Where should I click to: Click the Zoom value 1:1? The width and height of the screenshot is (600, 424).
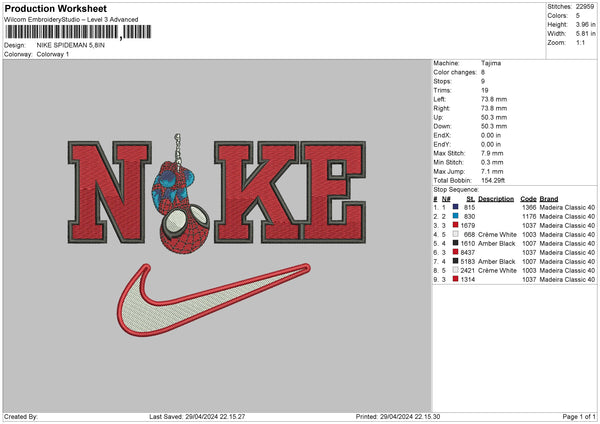(x=580, y=42)
